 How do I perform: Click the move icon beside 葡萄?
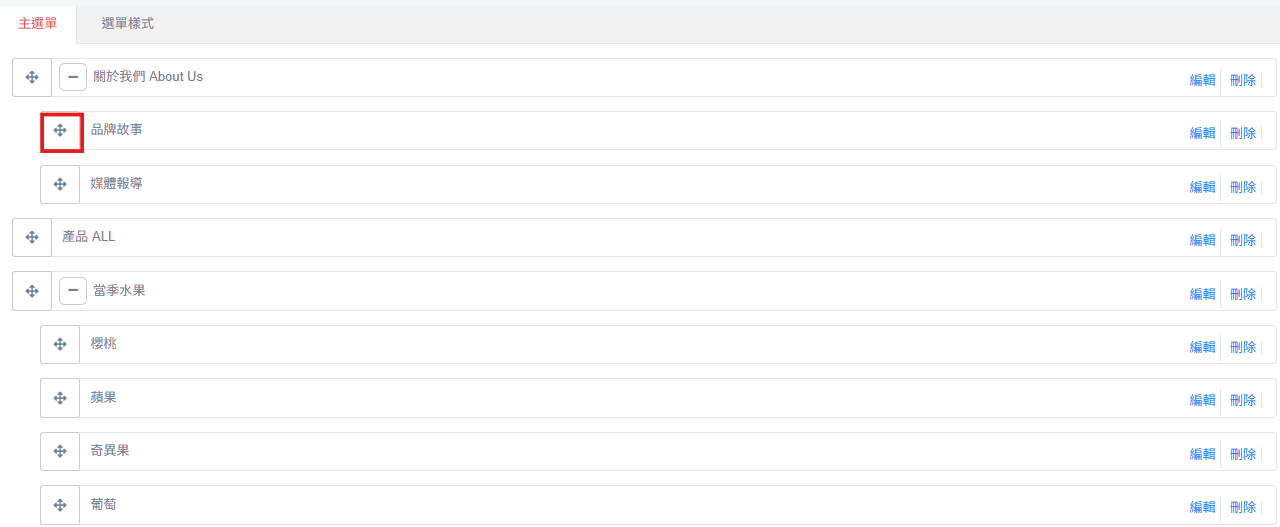coord(60,505)
